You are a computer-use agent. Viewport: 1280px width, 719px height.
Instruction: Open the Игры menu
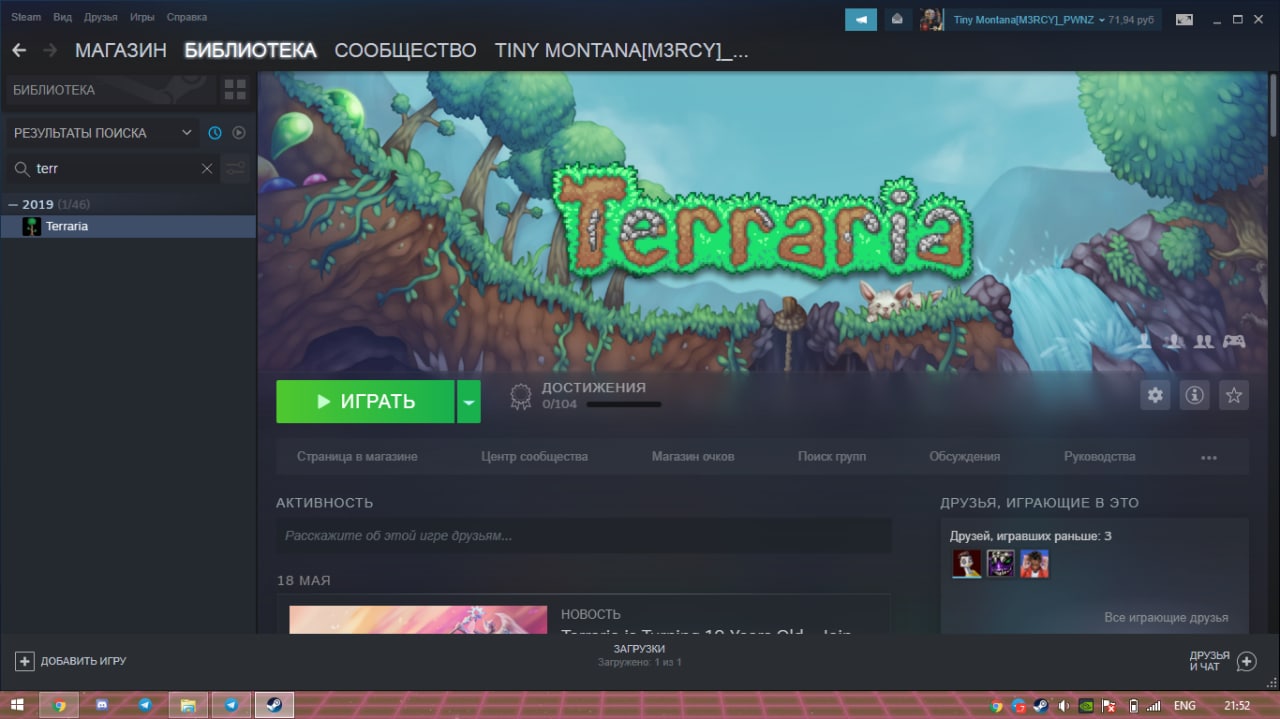point(142,17)
